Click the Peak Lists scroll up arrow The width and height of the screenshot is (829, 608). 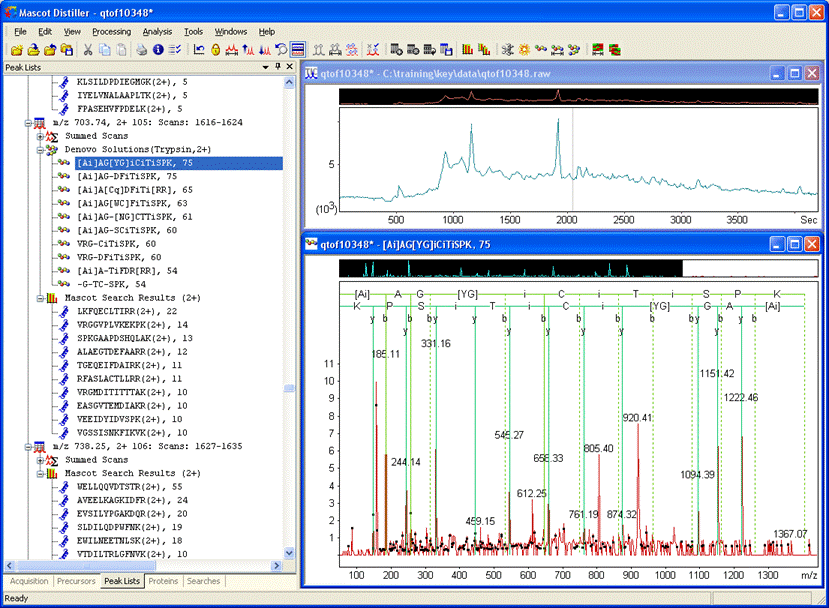(289, 82)
